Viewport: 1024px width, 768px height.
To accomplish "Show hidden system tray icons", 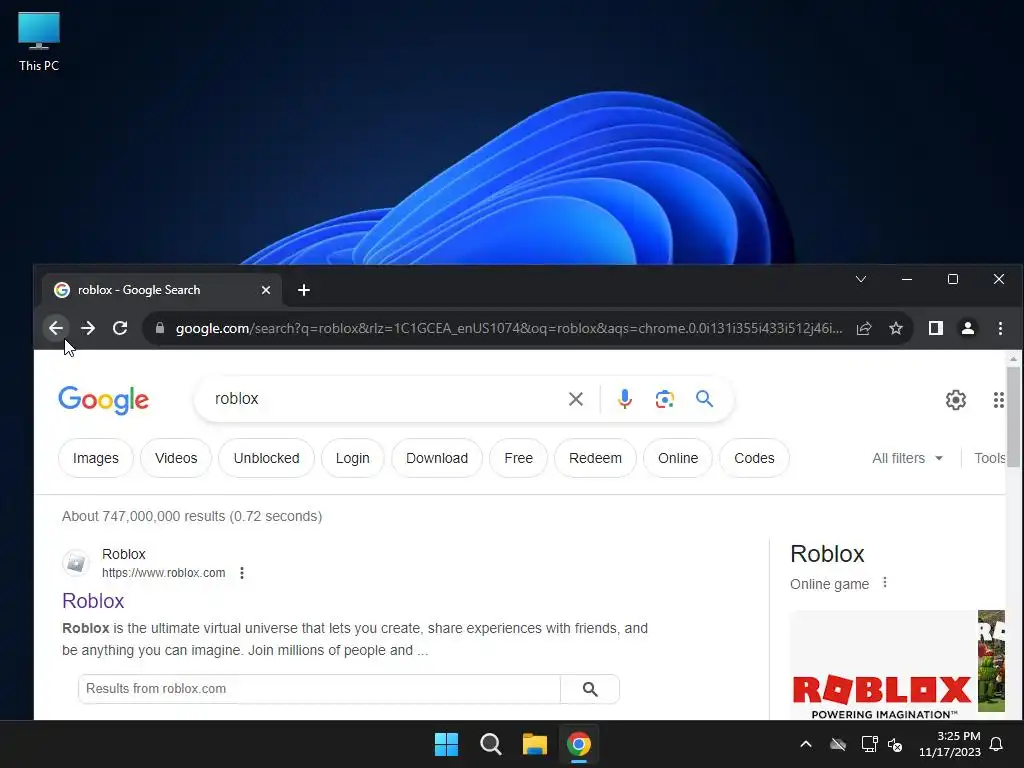I will (806, 744).
